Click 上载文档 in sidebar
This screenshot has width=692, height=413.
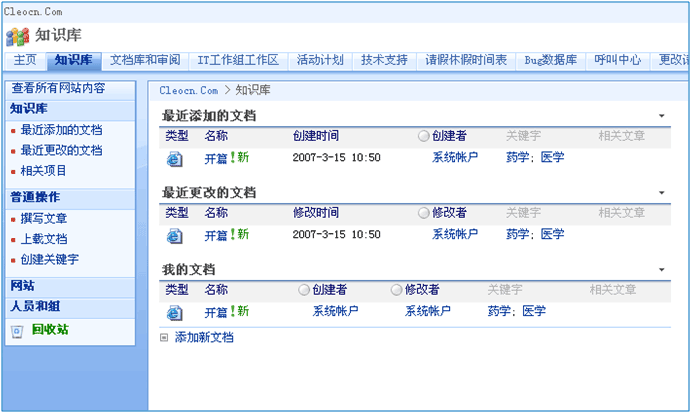pyautogui.click(x=44, y=239)
